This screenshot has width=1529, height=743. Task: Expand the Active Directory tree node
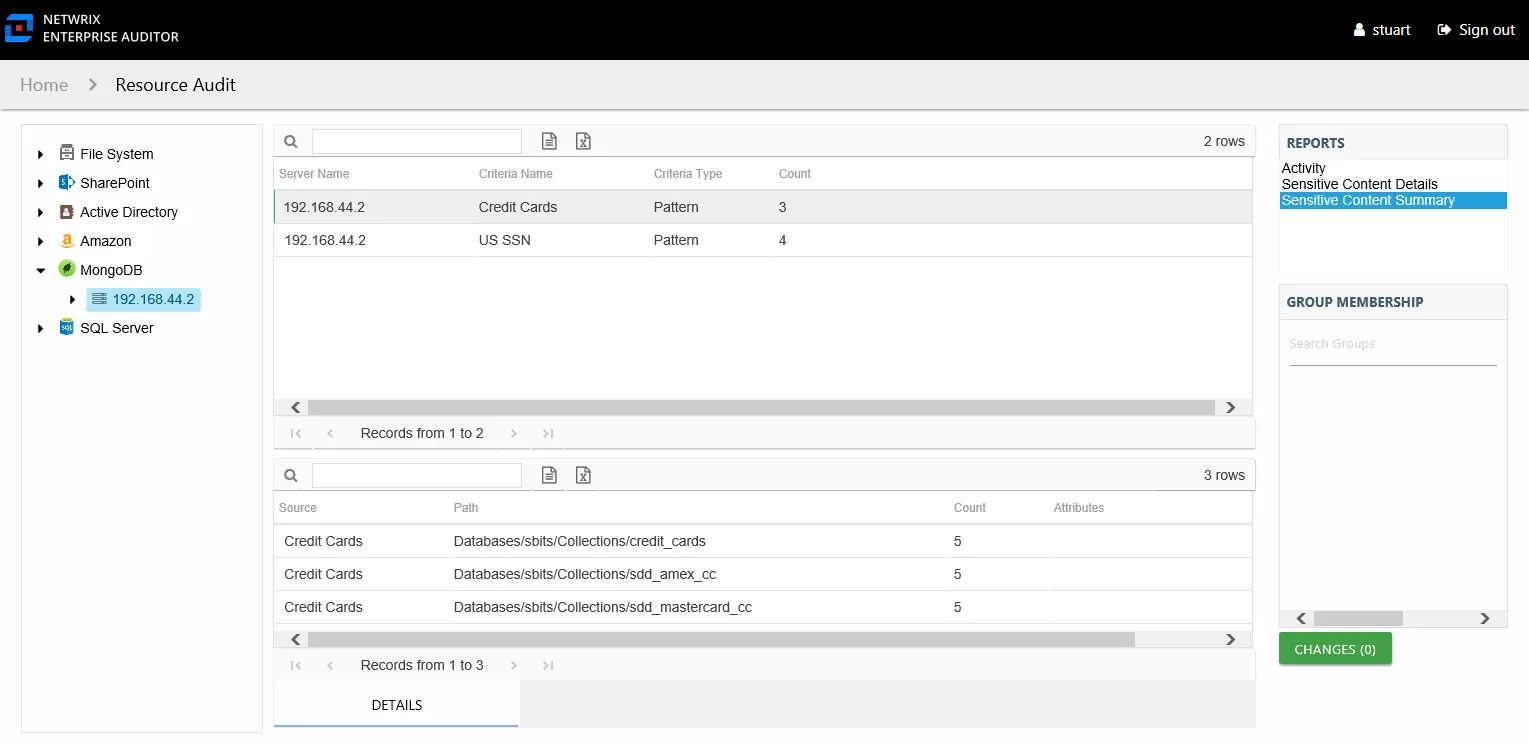coord(41,212)
